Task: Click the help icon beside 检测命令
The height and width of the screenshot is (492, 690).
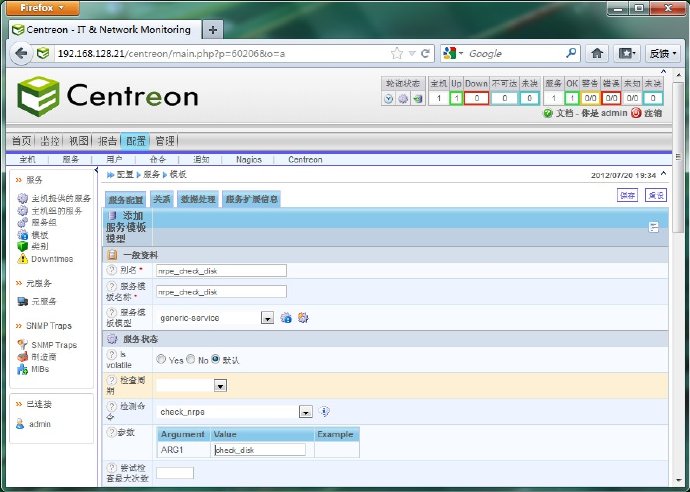Action: click(x=112, y=406)
